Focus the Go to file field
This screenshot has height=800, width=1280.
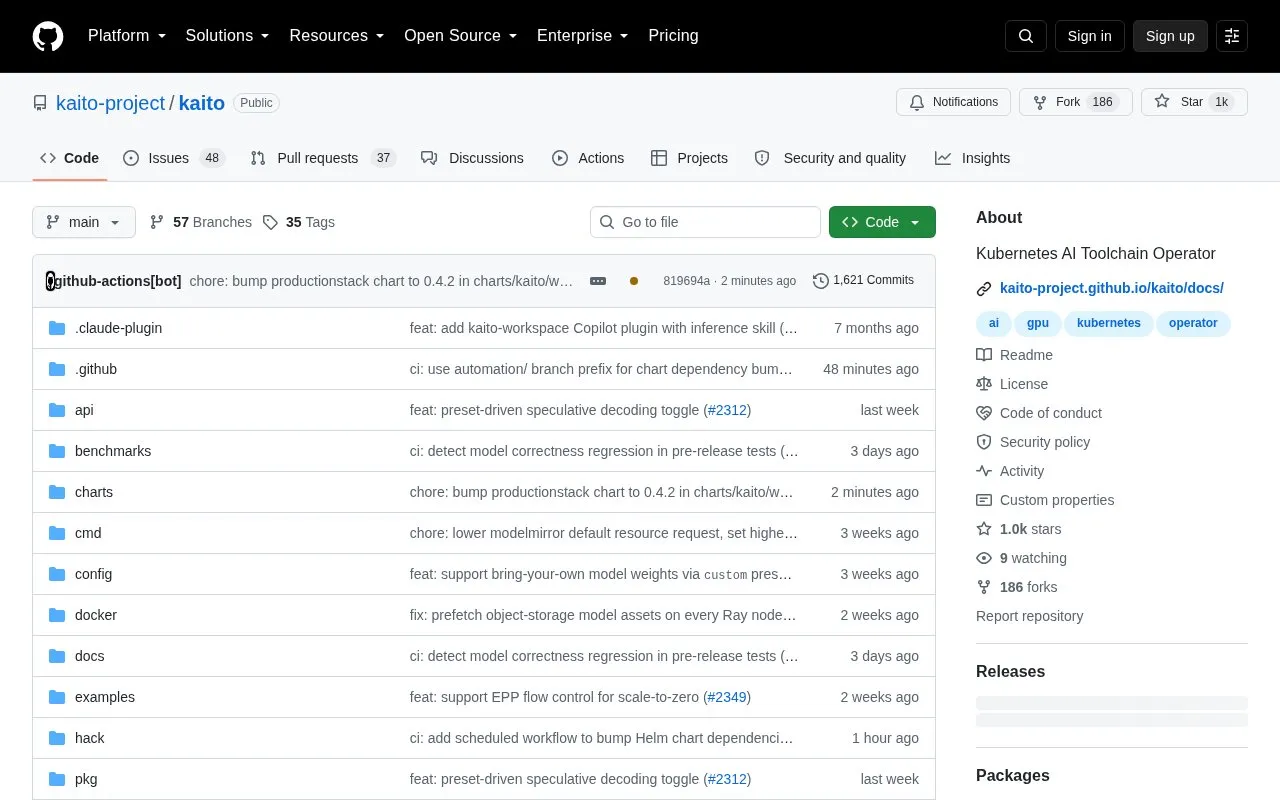705,222
